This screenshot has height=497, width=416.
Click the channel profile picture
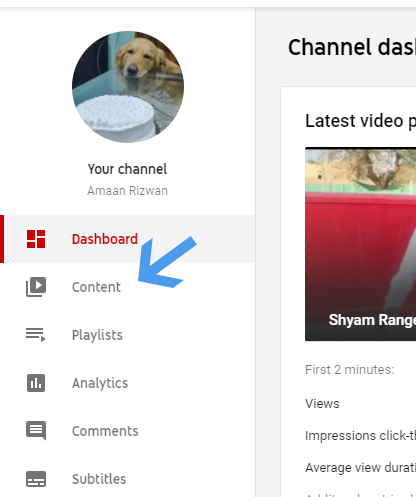128,87
